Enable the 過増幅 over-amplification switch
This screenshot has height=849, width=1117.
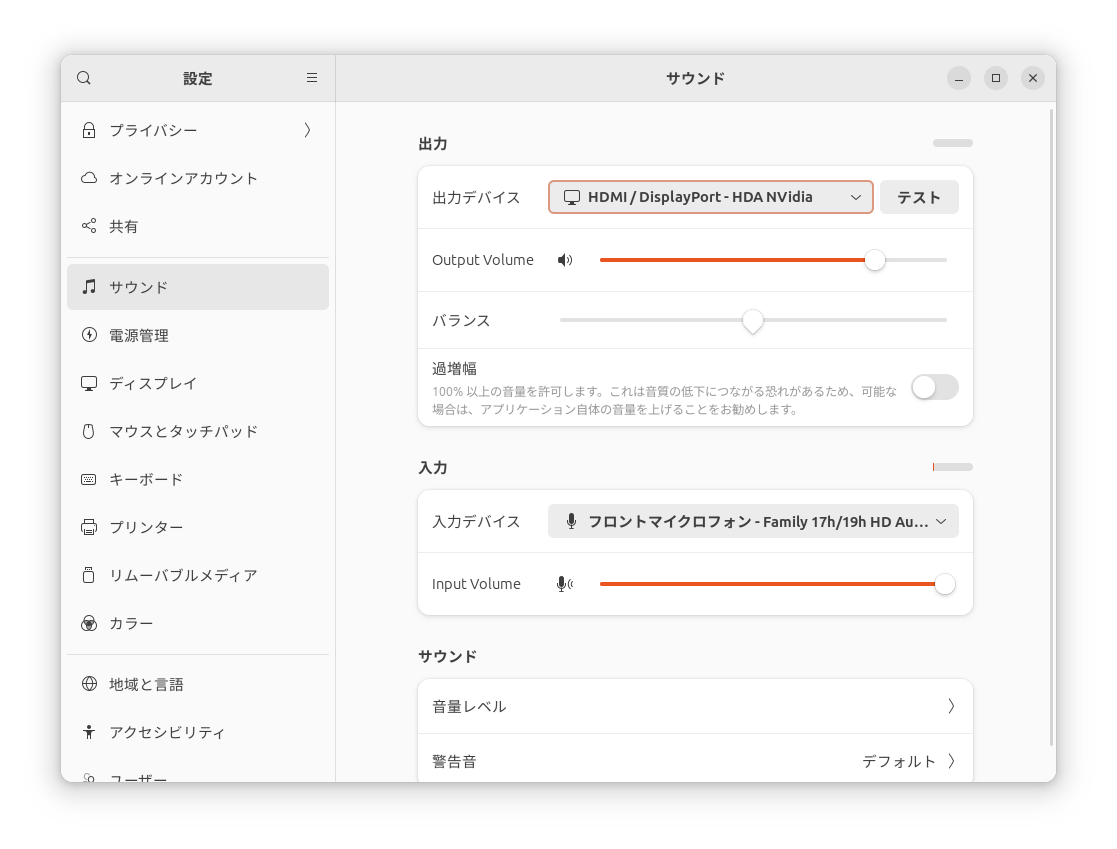pos(934,387)
